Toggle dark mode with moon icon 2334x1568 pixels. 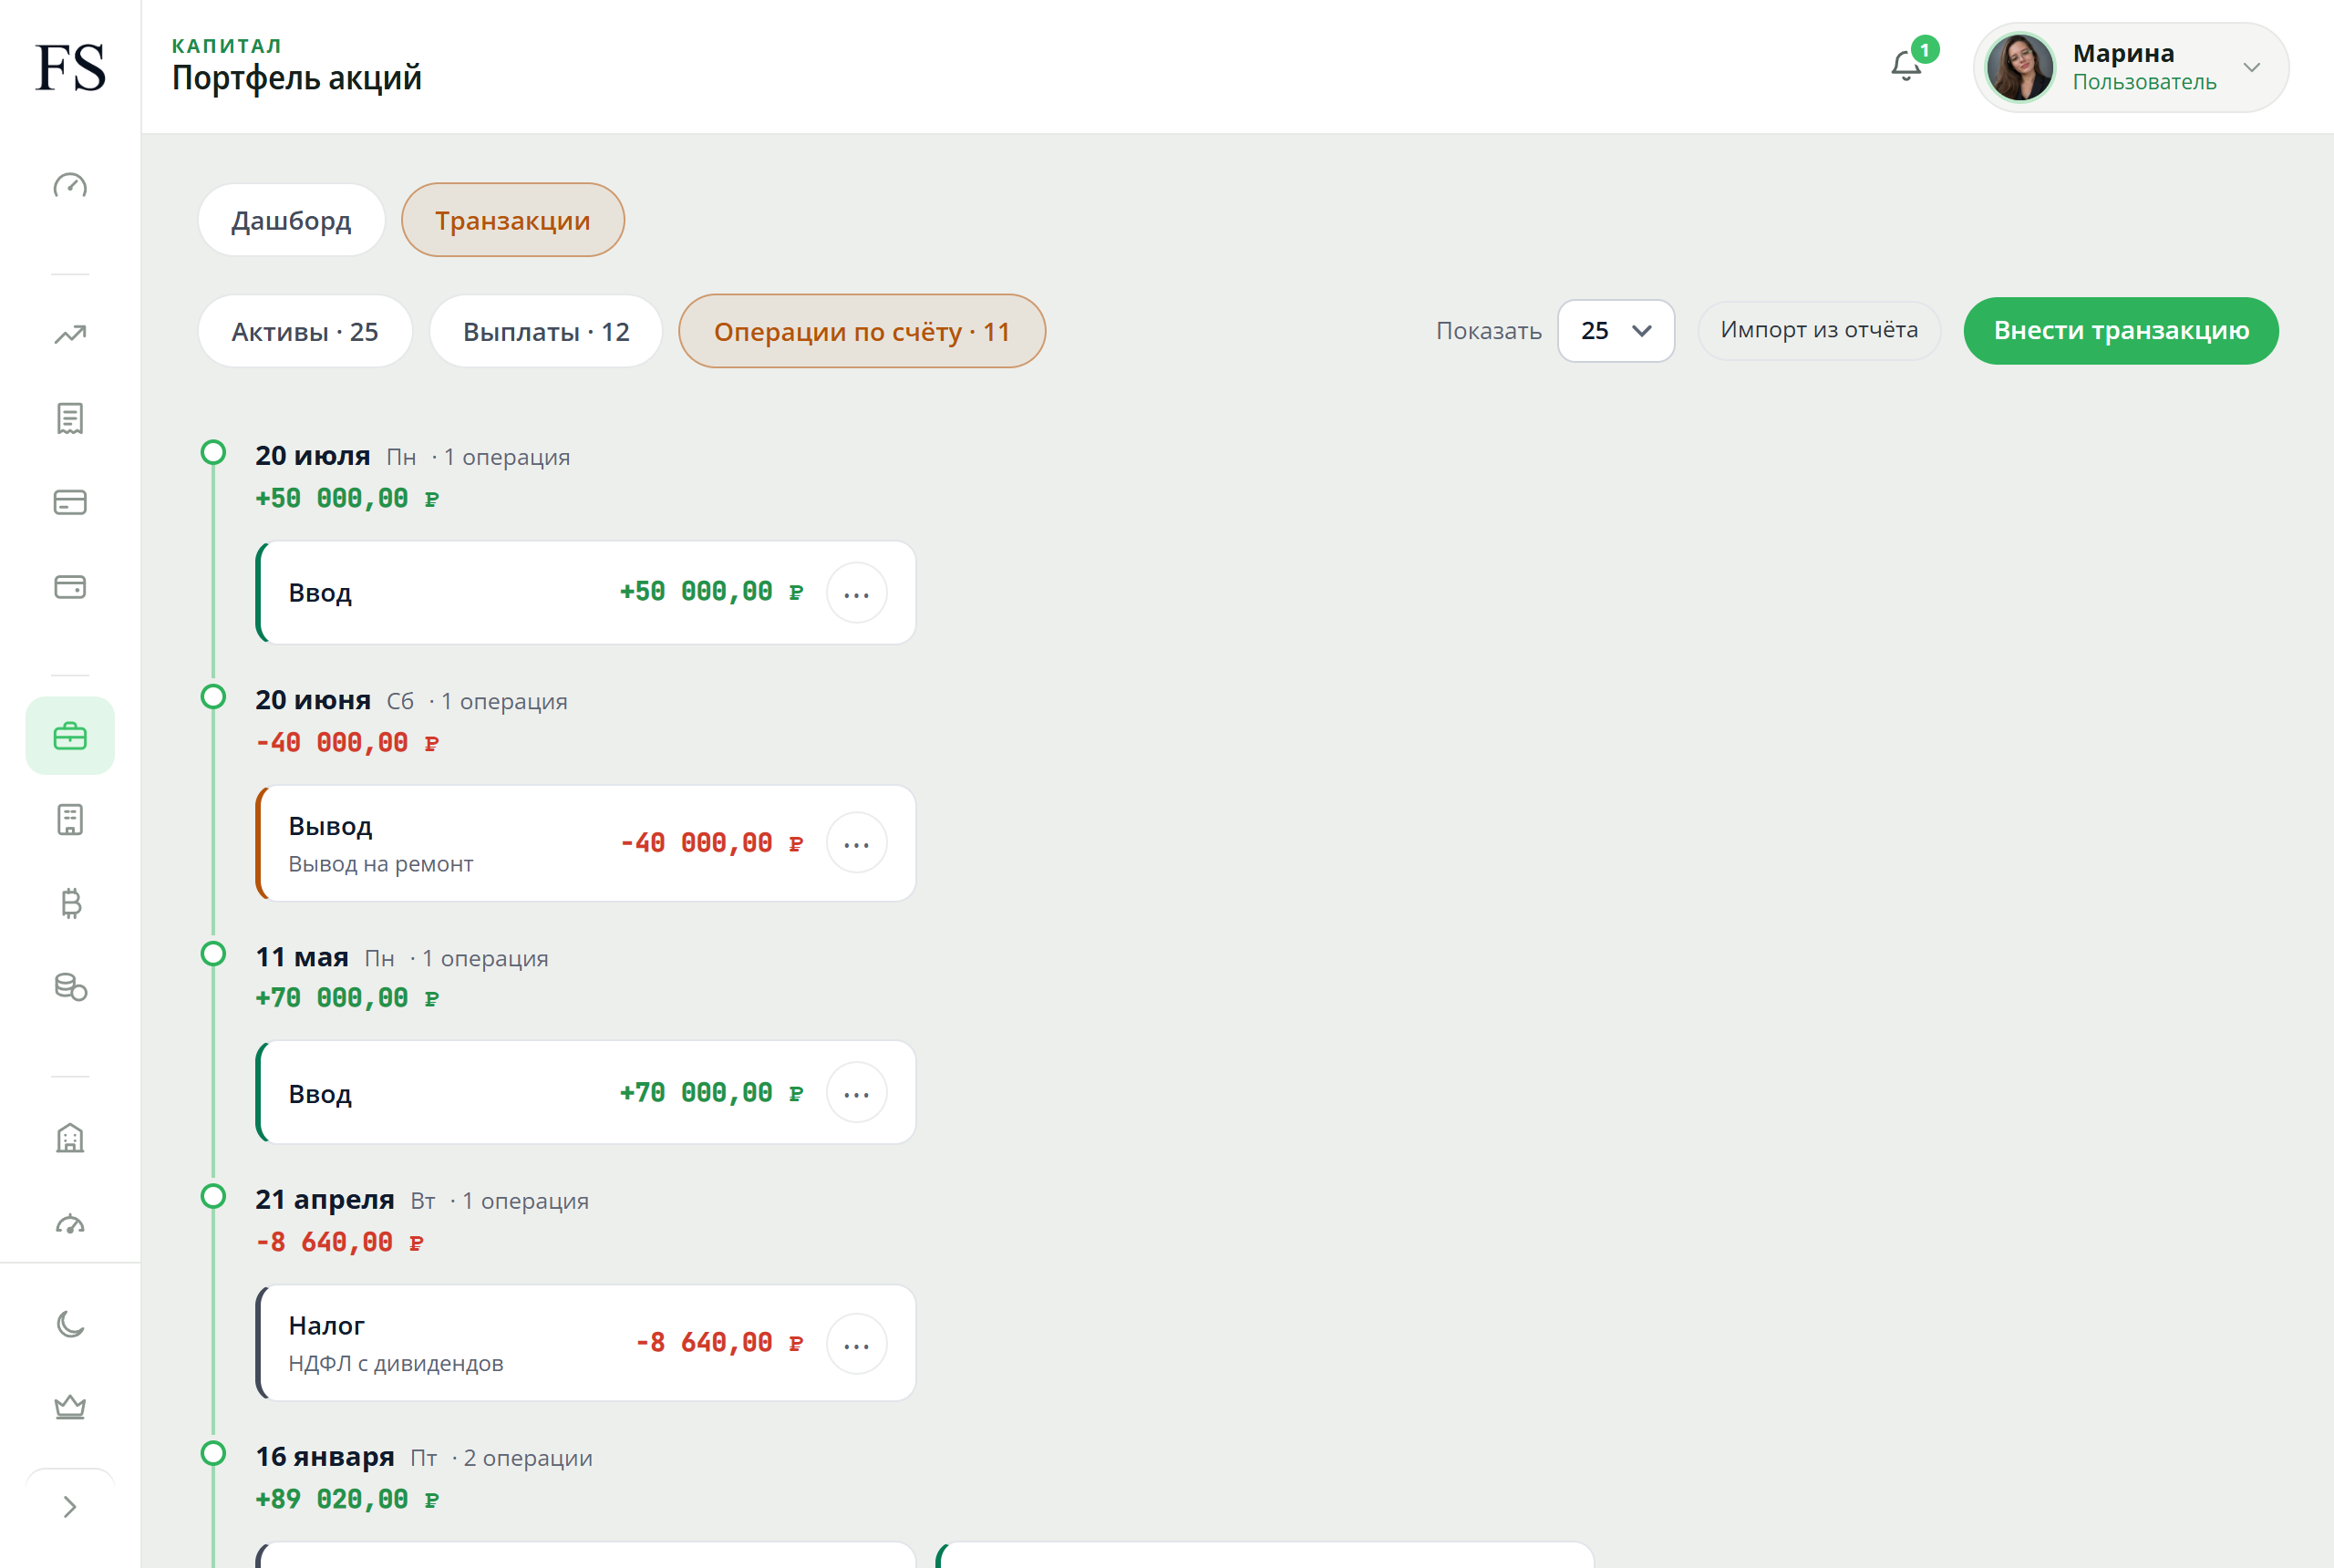pyautogui.click(x=70, y=1324)
